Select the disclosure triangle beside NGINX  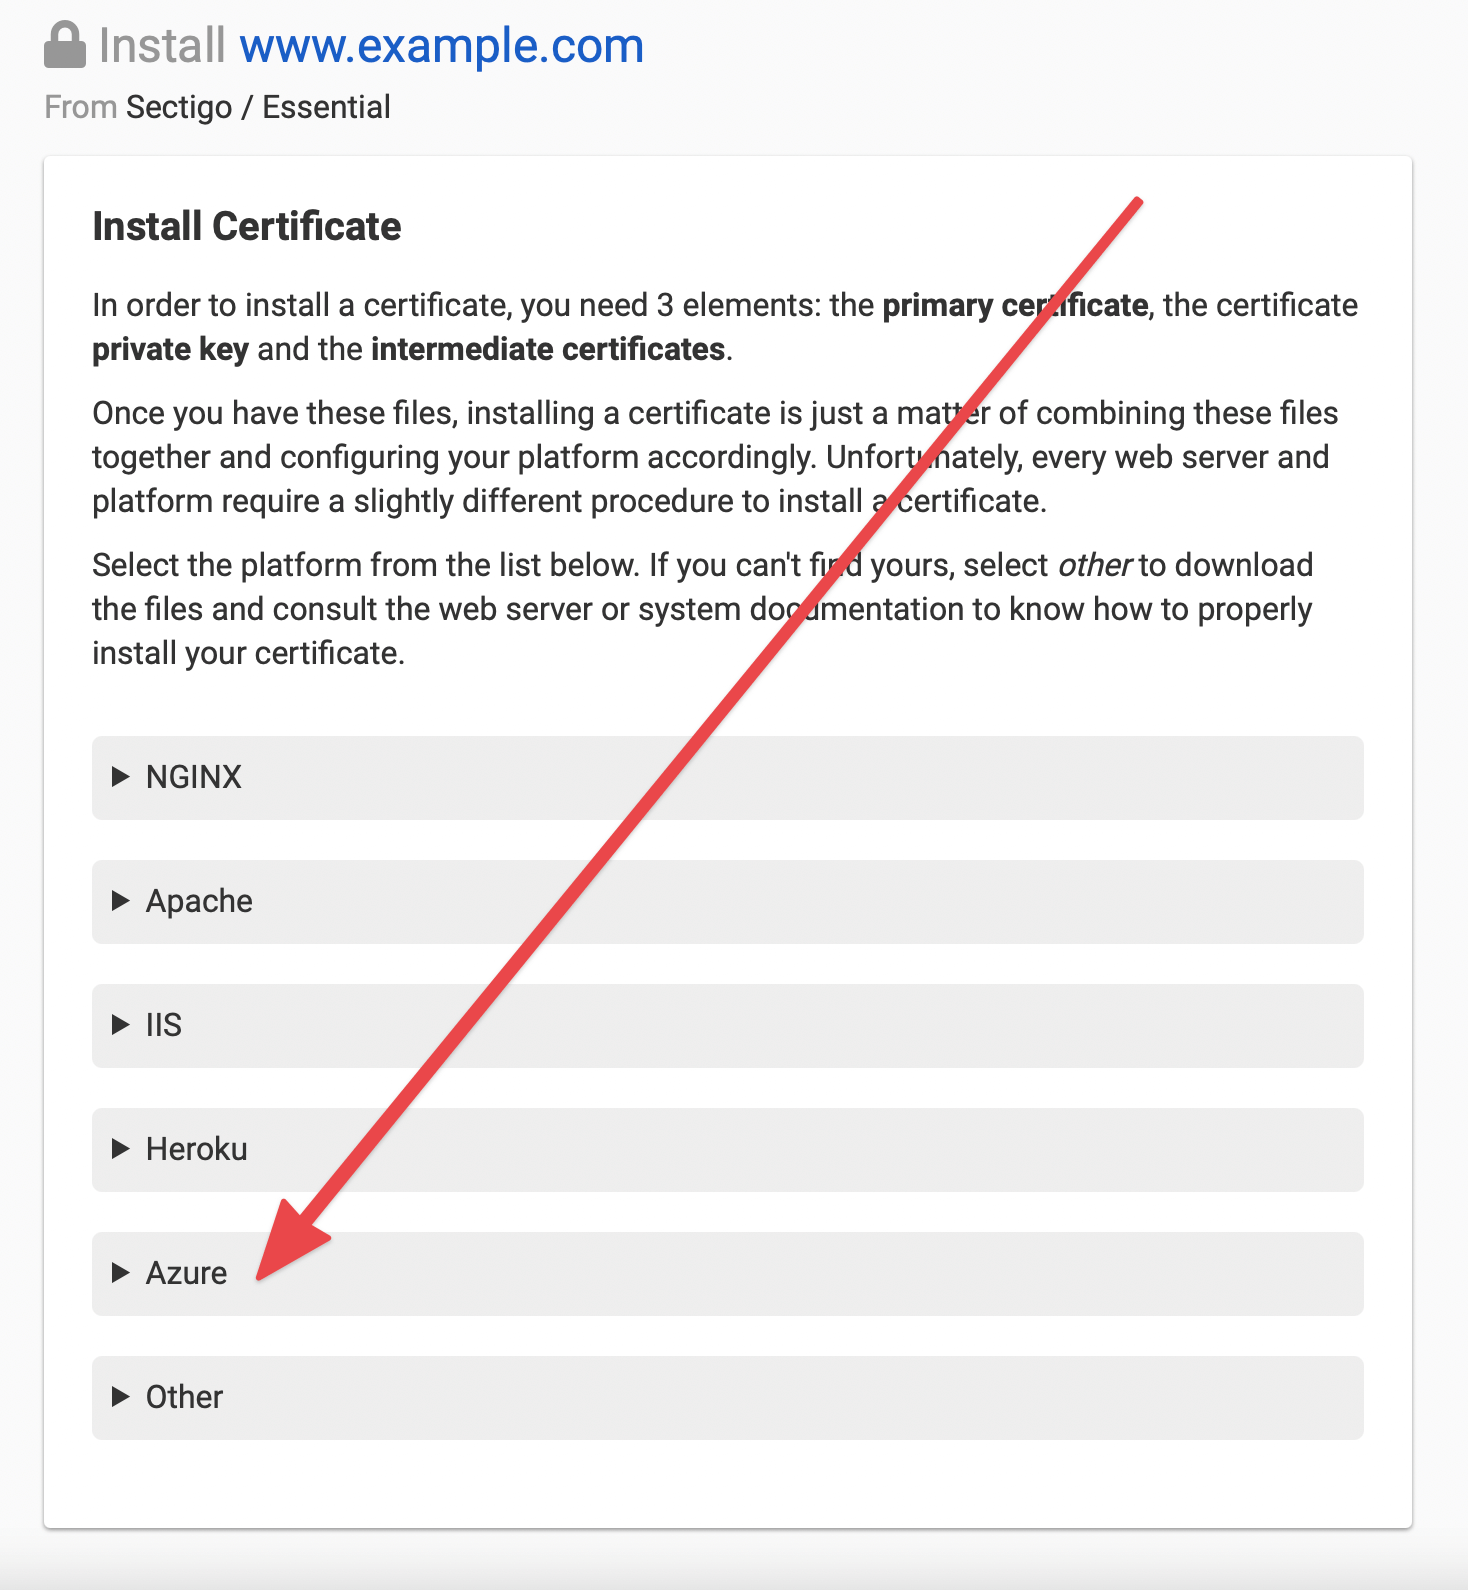[x=120, y=777]
